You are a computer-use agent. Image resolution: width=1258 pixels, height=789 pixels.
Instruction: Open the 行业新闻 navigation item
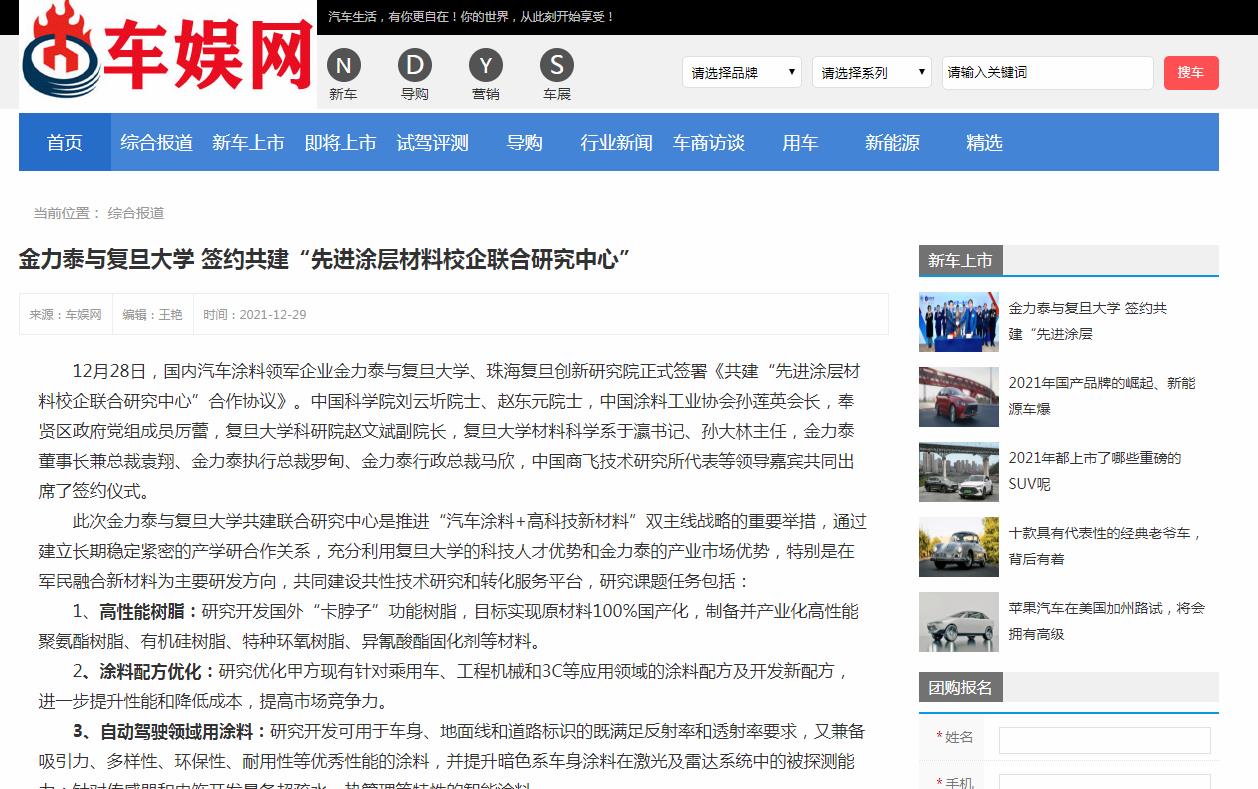point(617,142)
